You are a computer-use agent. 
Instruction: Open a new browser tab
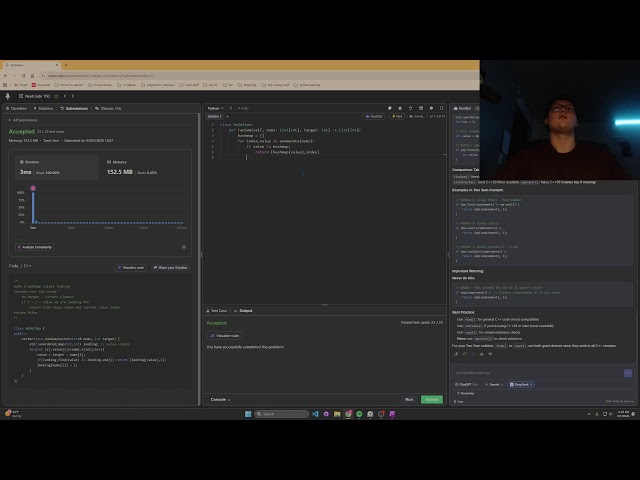click(x=66, y=65)
